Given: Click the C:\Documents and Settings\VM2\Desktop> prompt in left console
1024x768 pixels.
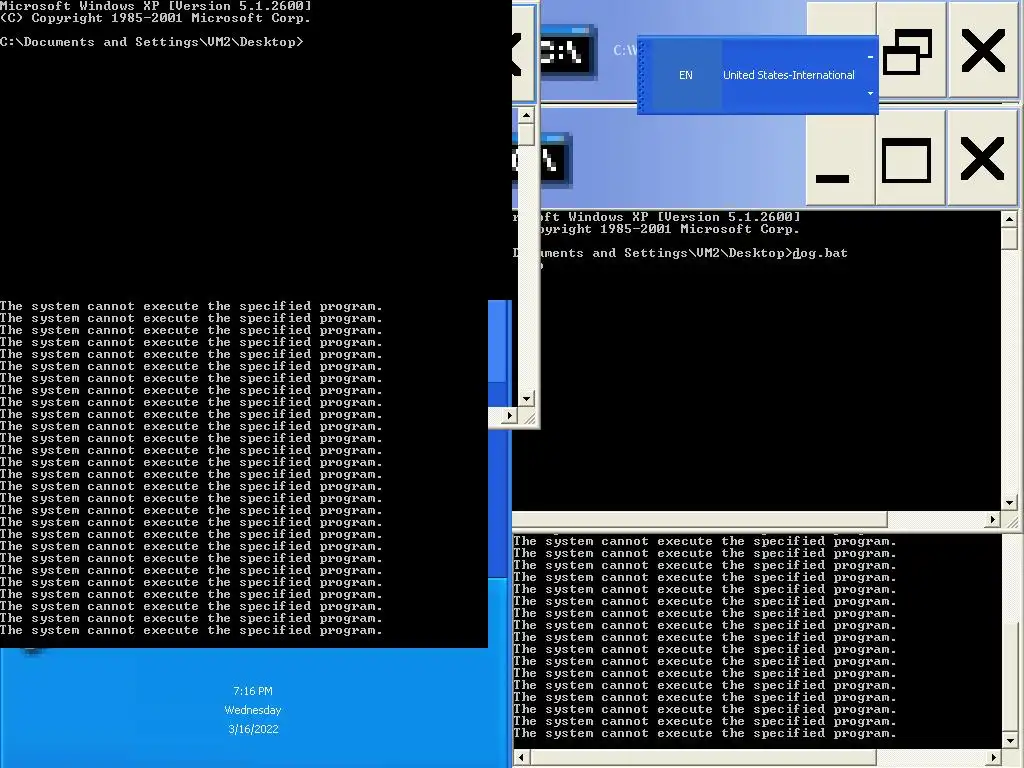Looking at the screenshot, I should (x=152, y=42).
